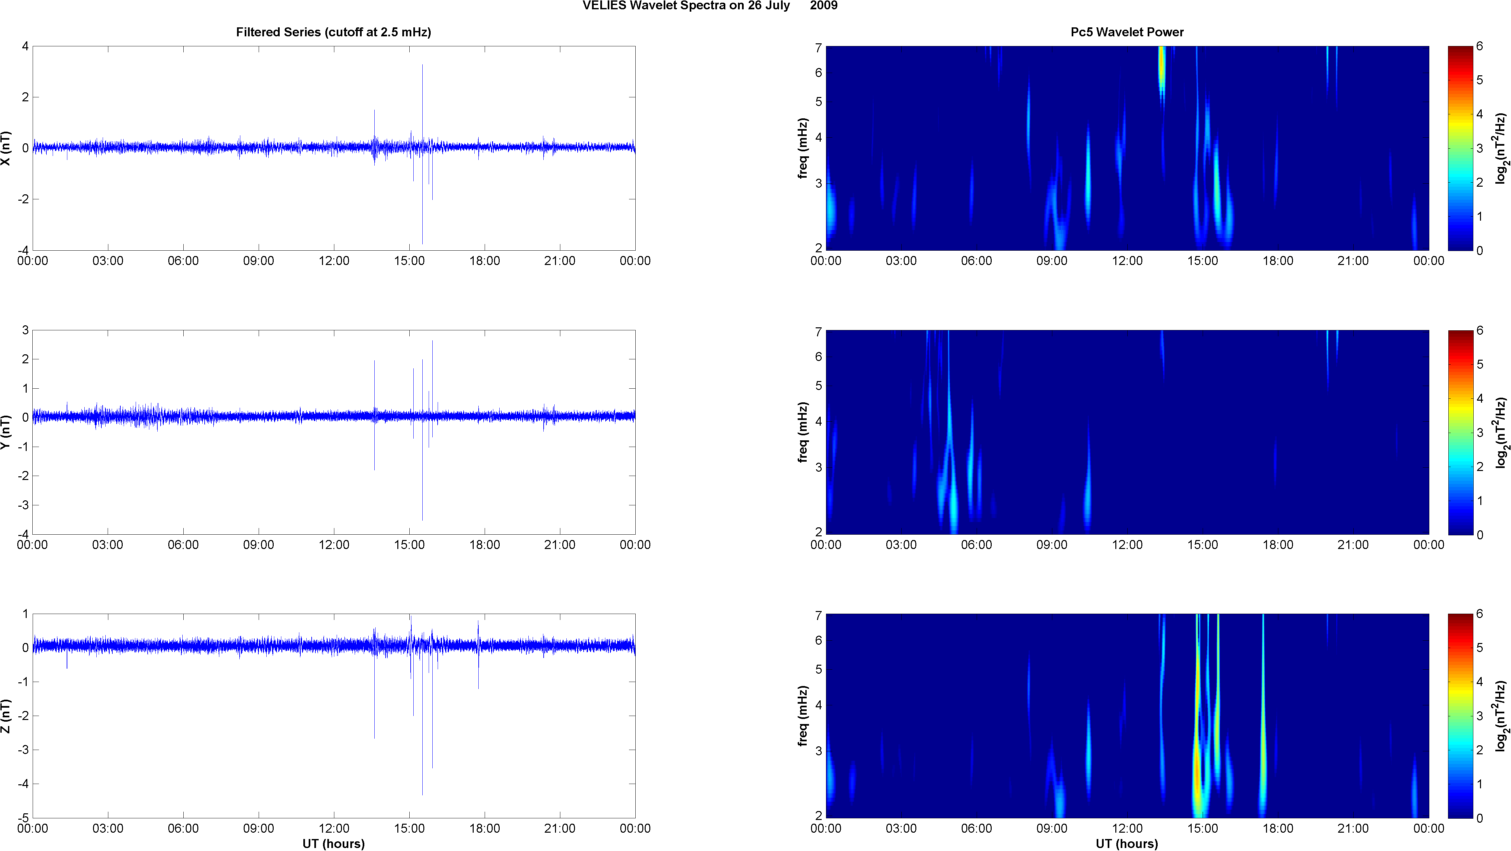Click freq (mHz) label of bottom spectrogram
This screenshot has height=851, width=1511.
(803, 716)
